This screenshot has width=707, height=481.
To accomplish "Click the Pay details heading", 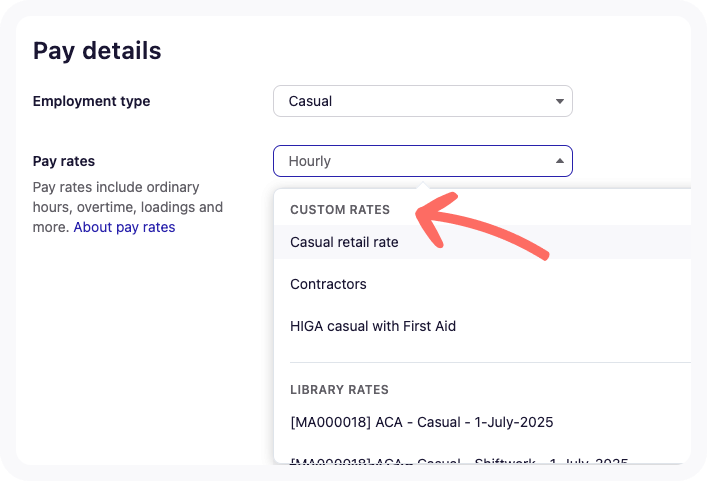I will click(x=97, y=50).
